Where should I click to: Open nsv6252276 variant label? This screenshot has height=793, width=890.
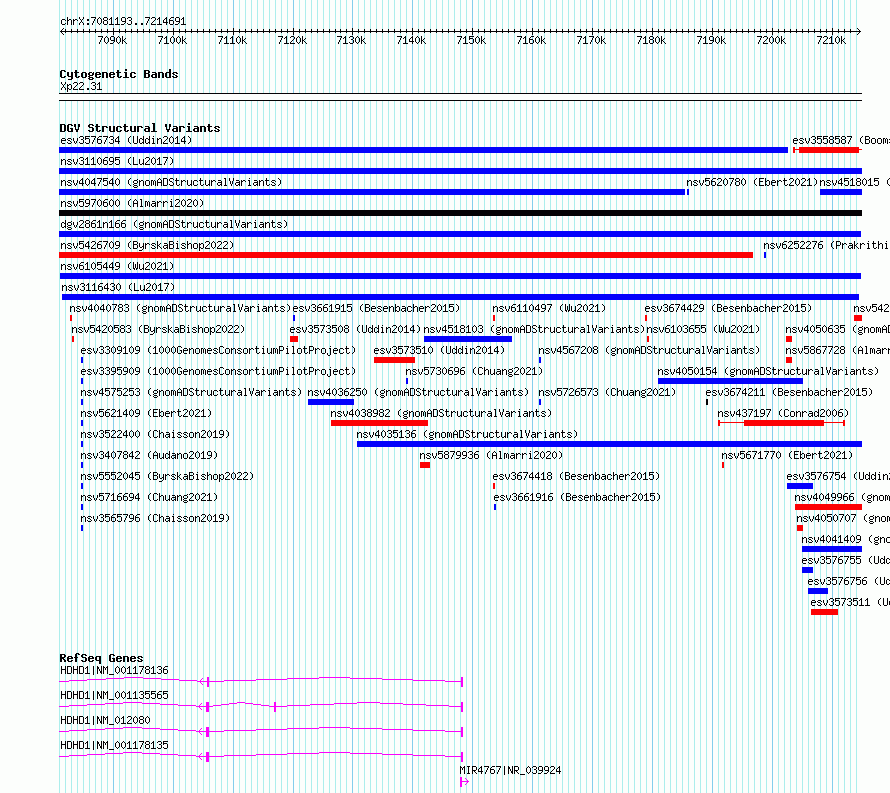pyautogui.click(x=826, y=245)
